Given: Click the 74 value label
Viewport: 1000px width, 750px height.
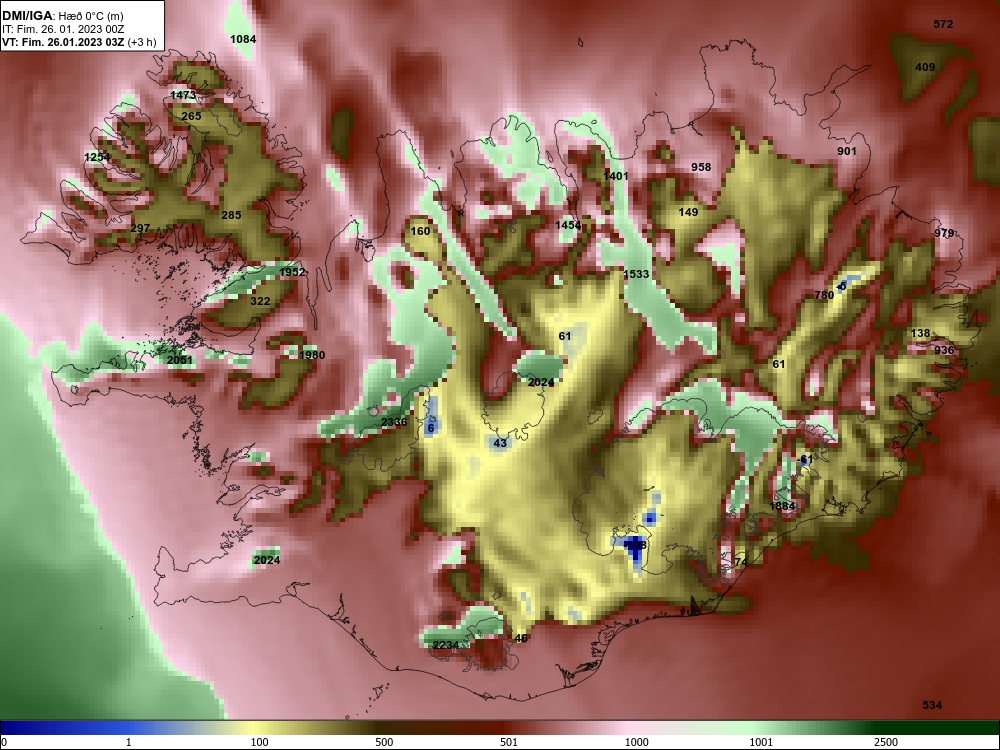Looking at the screenshot, I should [x=741, y=562].
